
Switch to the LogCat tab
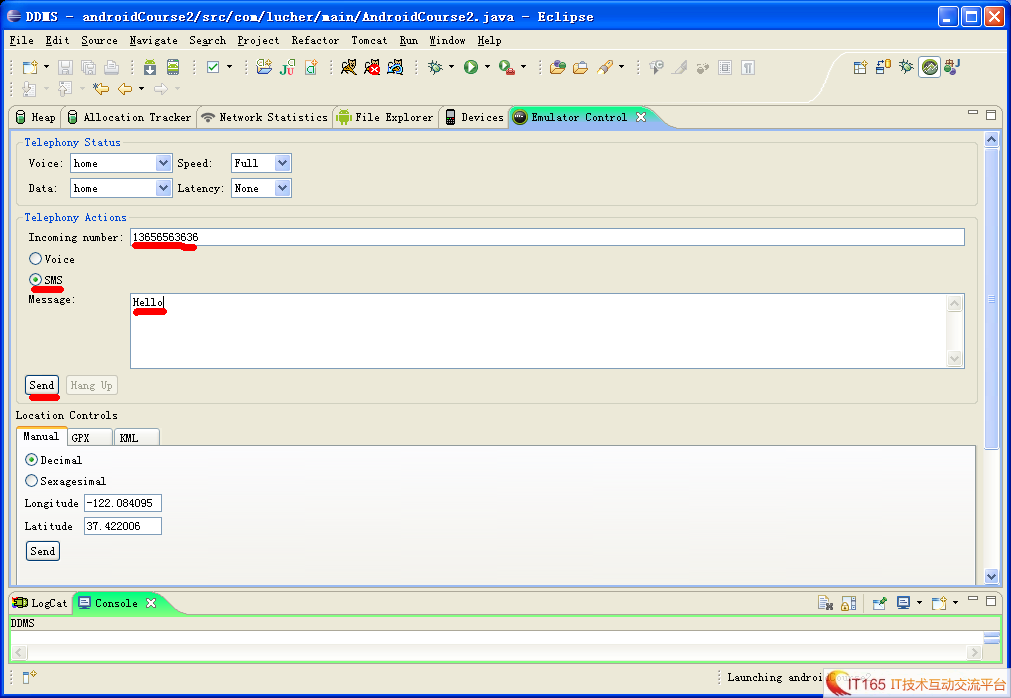point(40,603)
